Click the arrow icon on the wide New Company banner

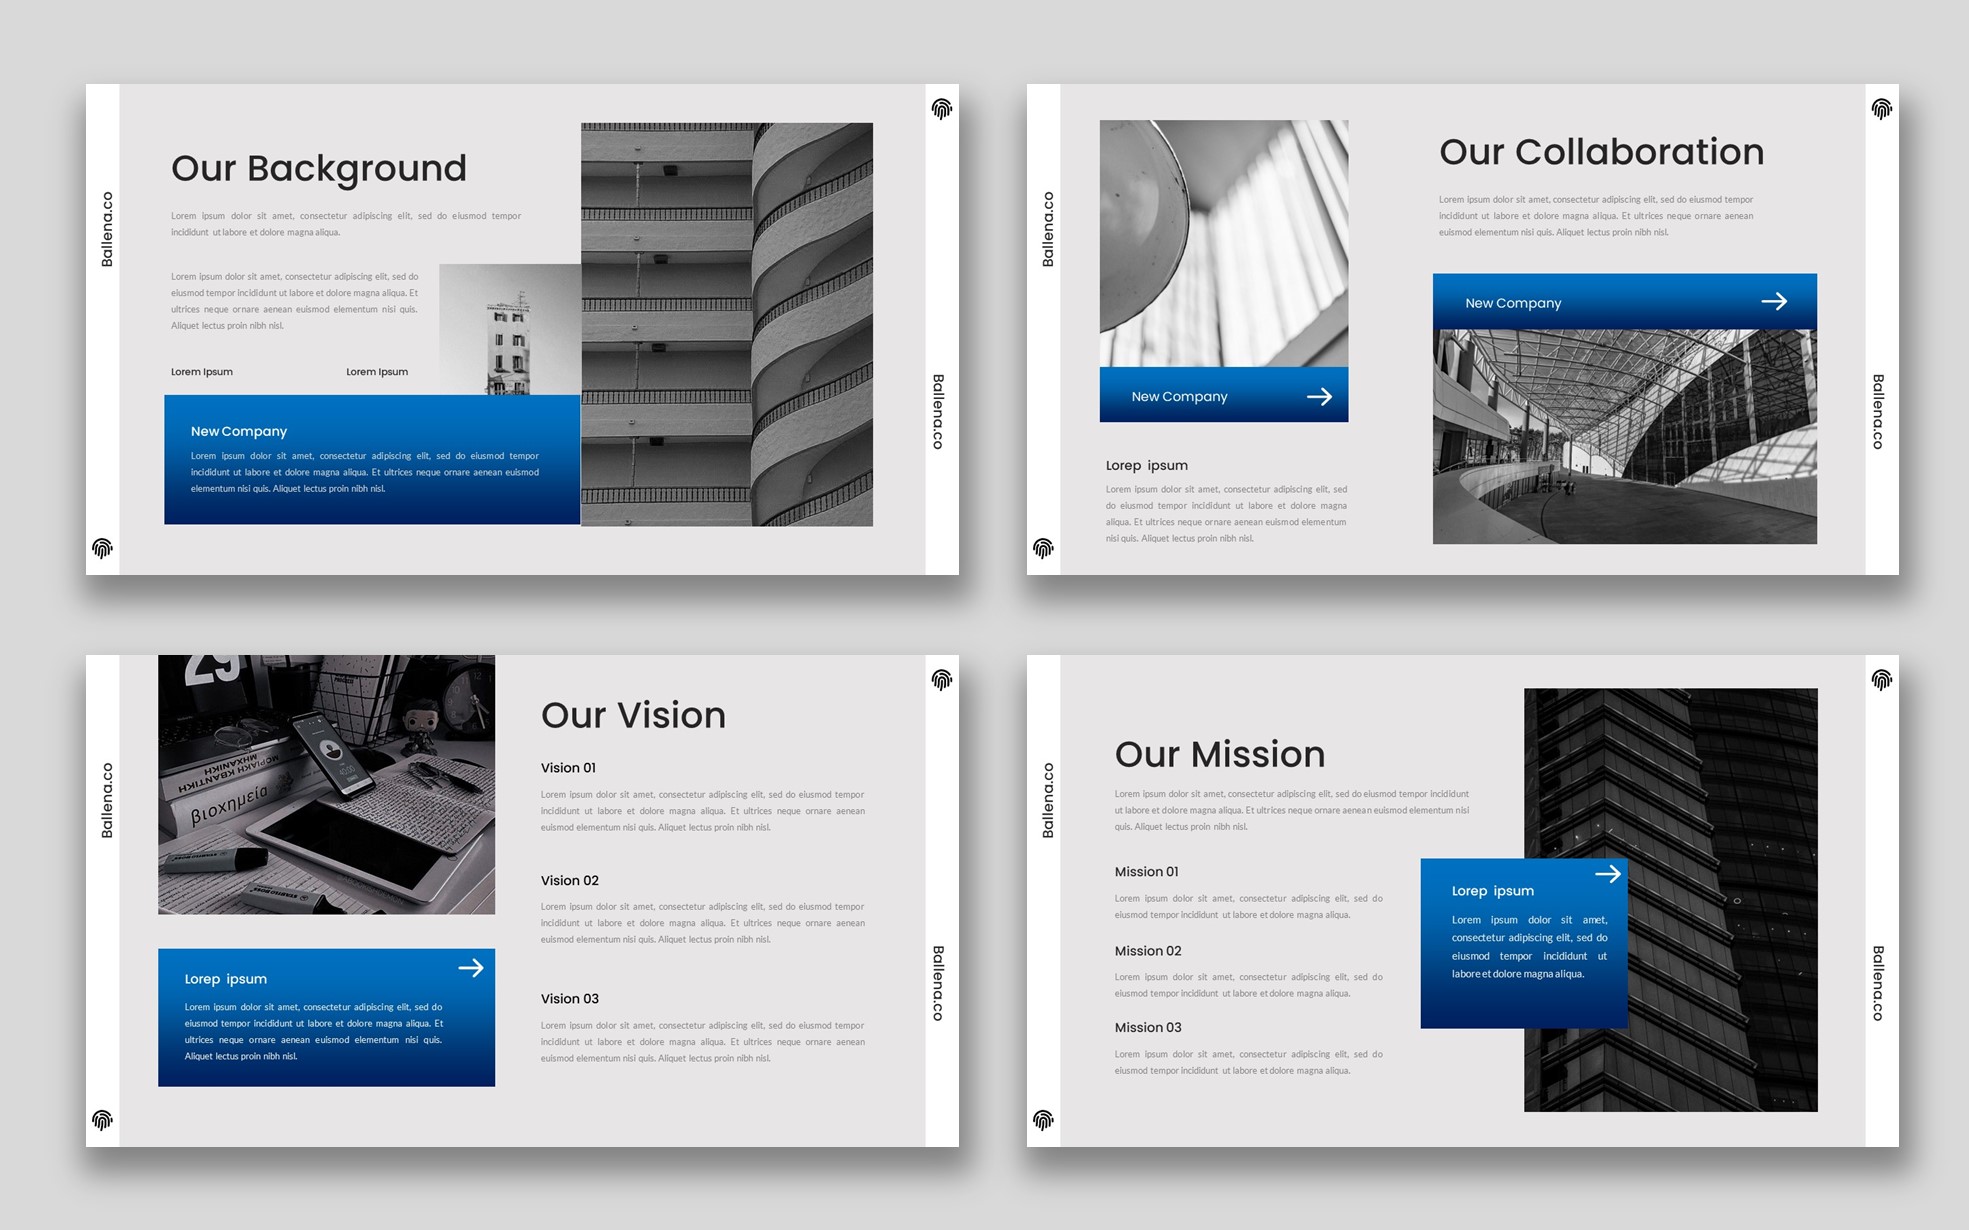click(1776, 301)
